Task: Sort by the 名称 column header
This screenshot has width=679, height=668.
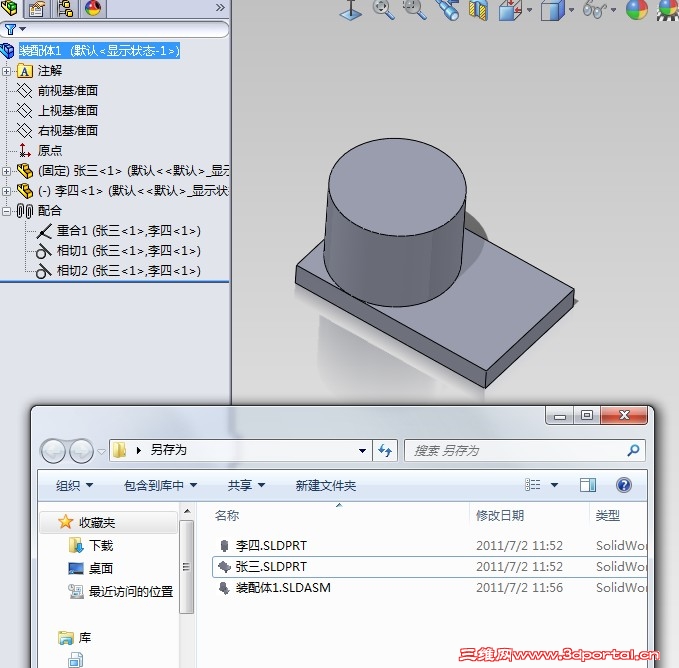Action: pyautogui.click(x=227, y=515)
